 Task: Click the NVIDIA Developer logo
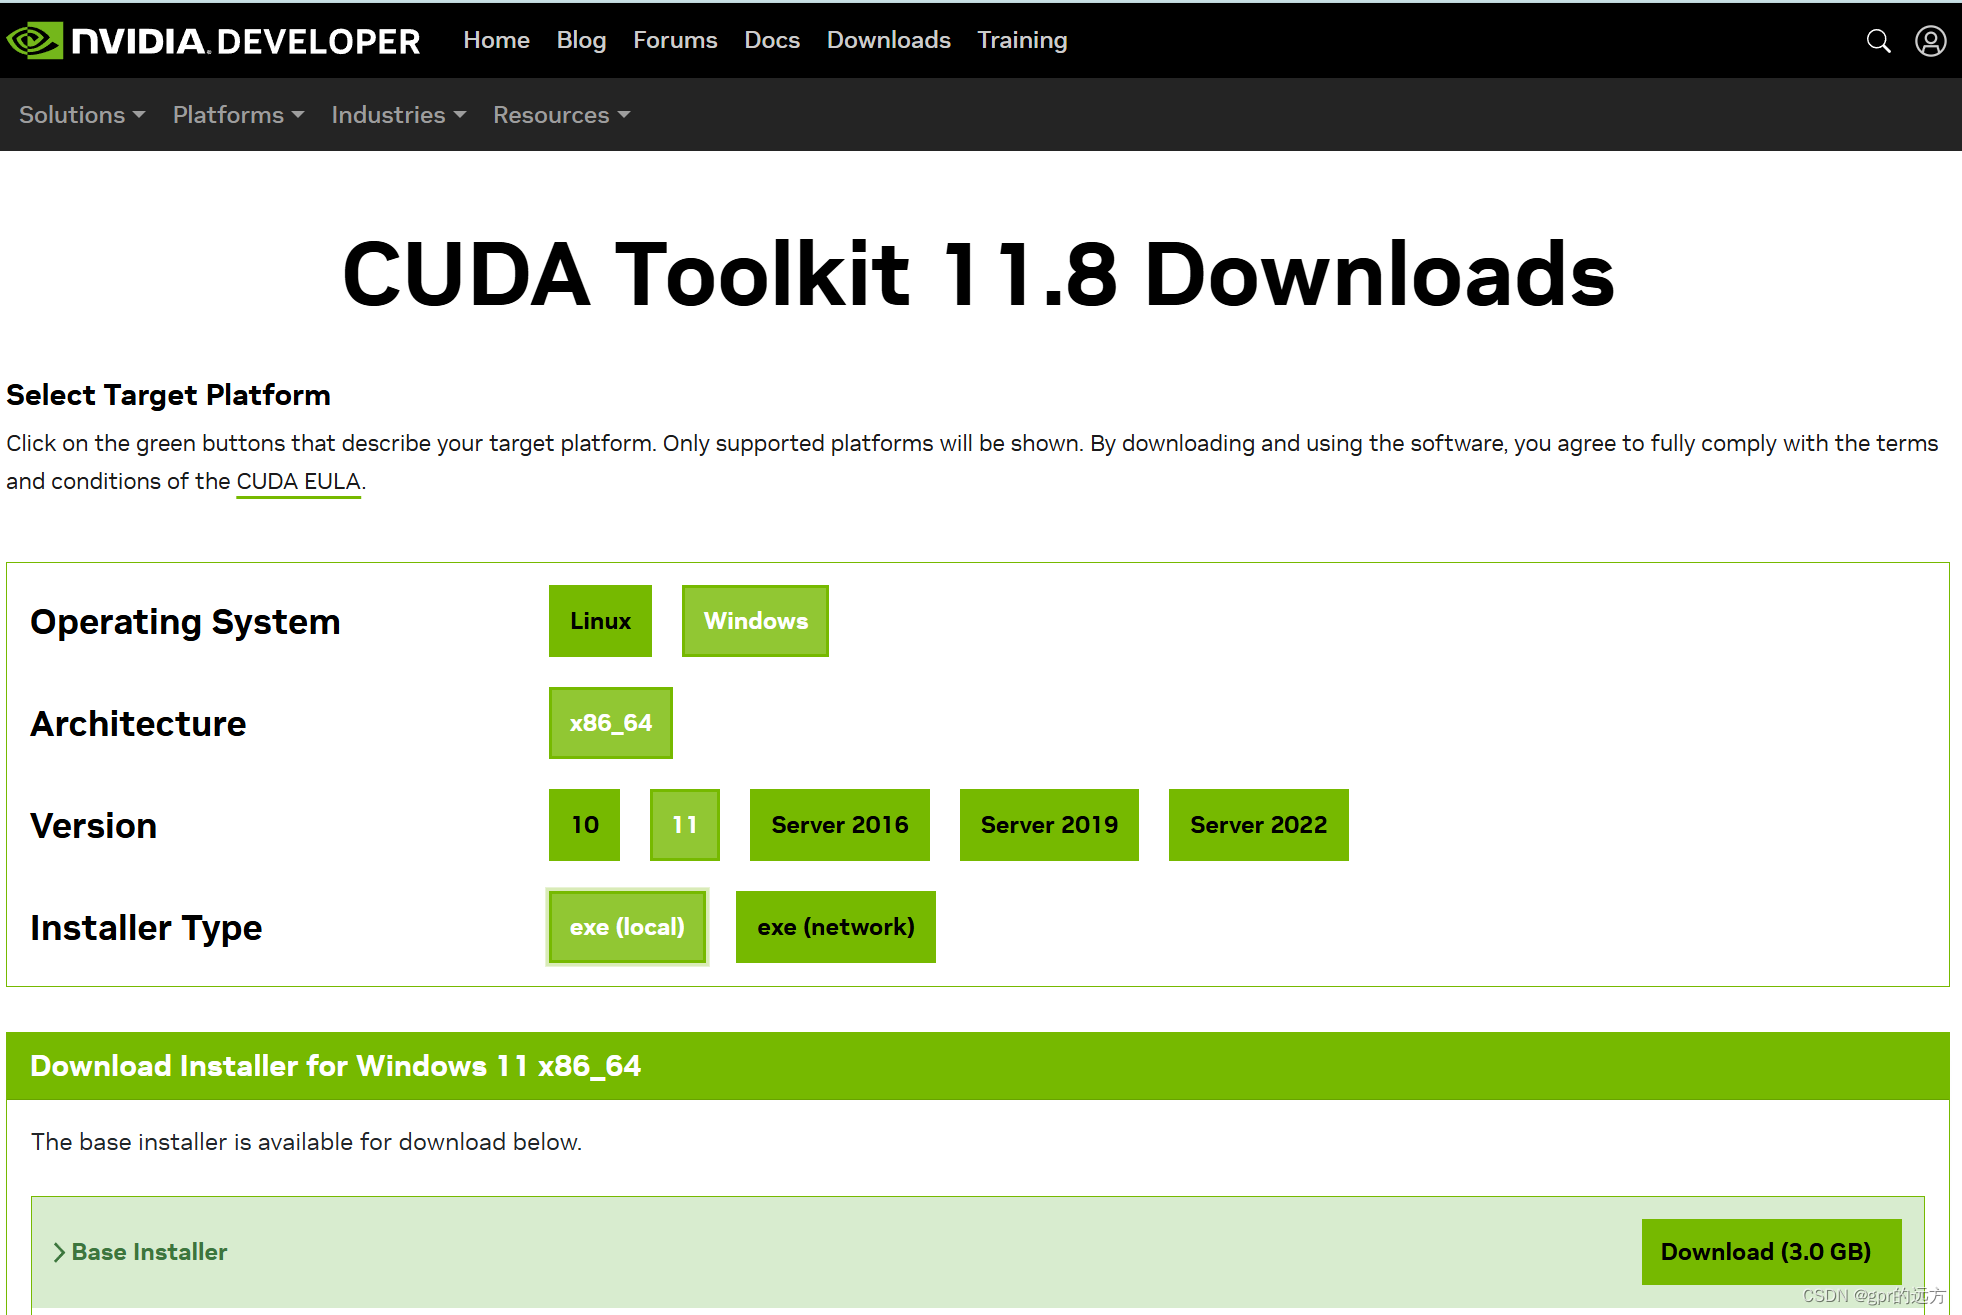[213, 41]
